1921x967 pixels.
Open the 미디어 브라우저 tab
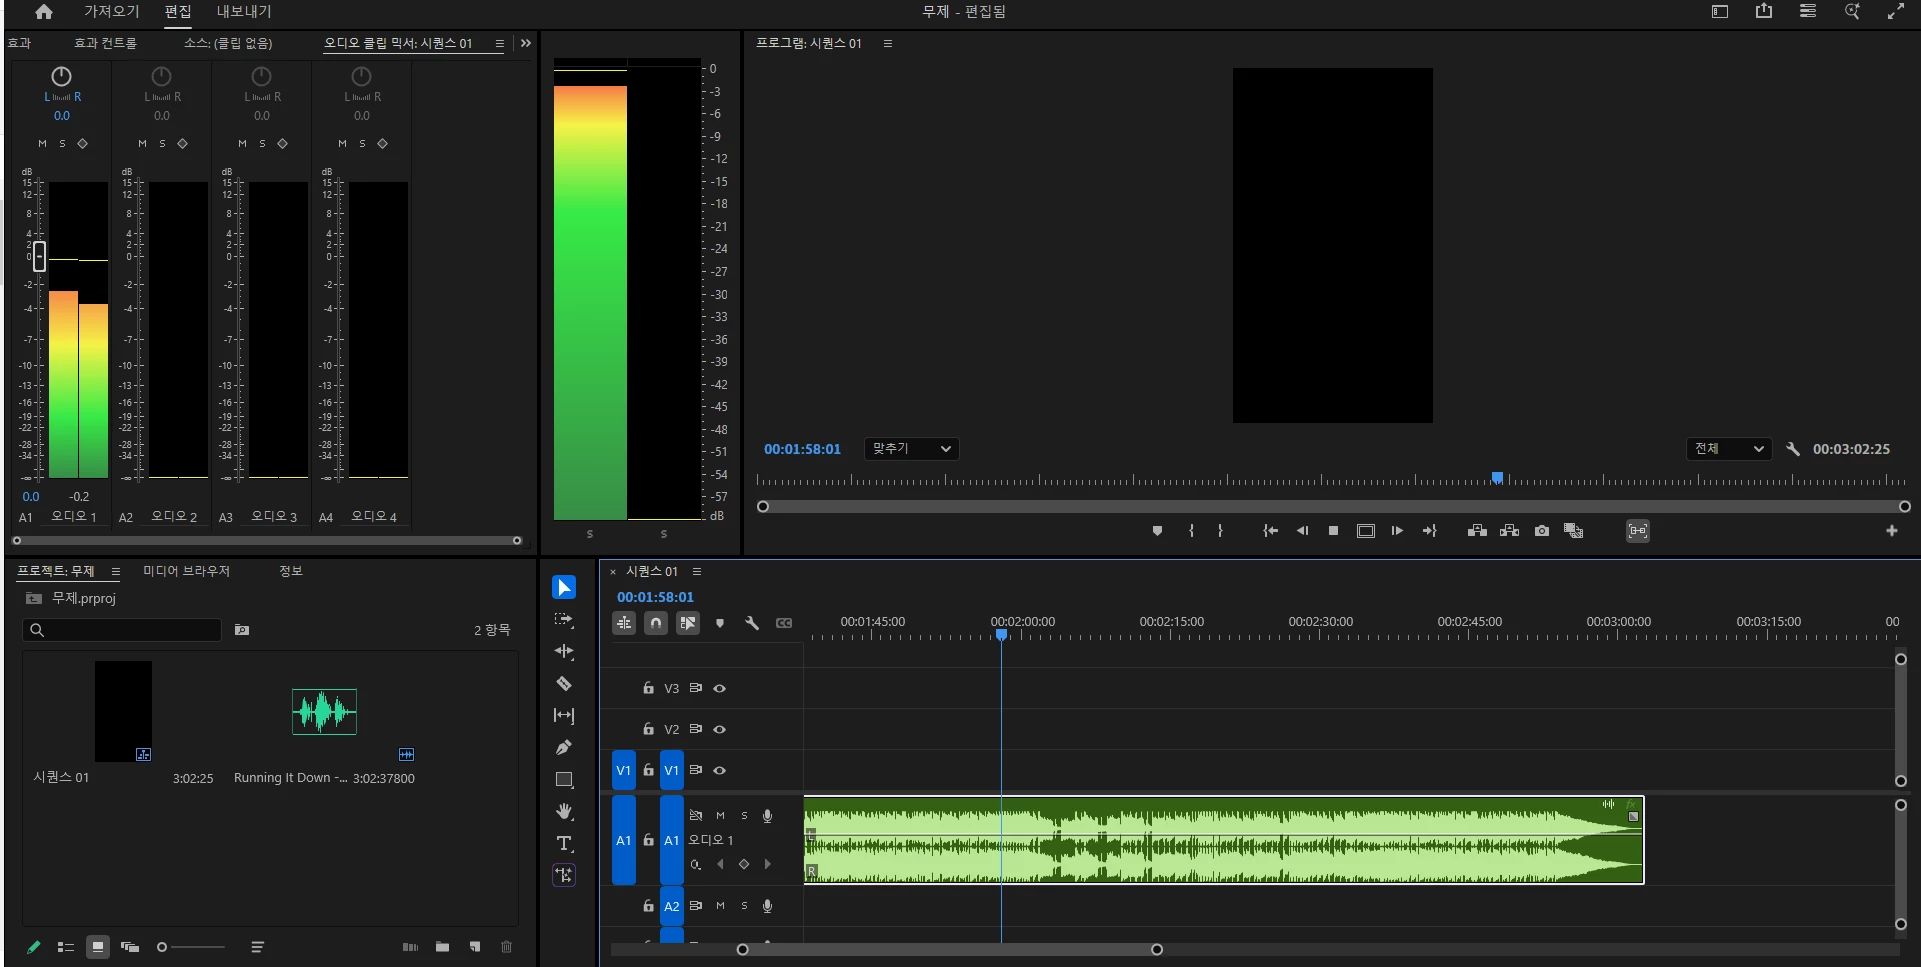tap(186, 571)
